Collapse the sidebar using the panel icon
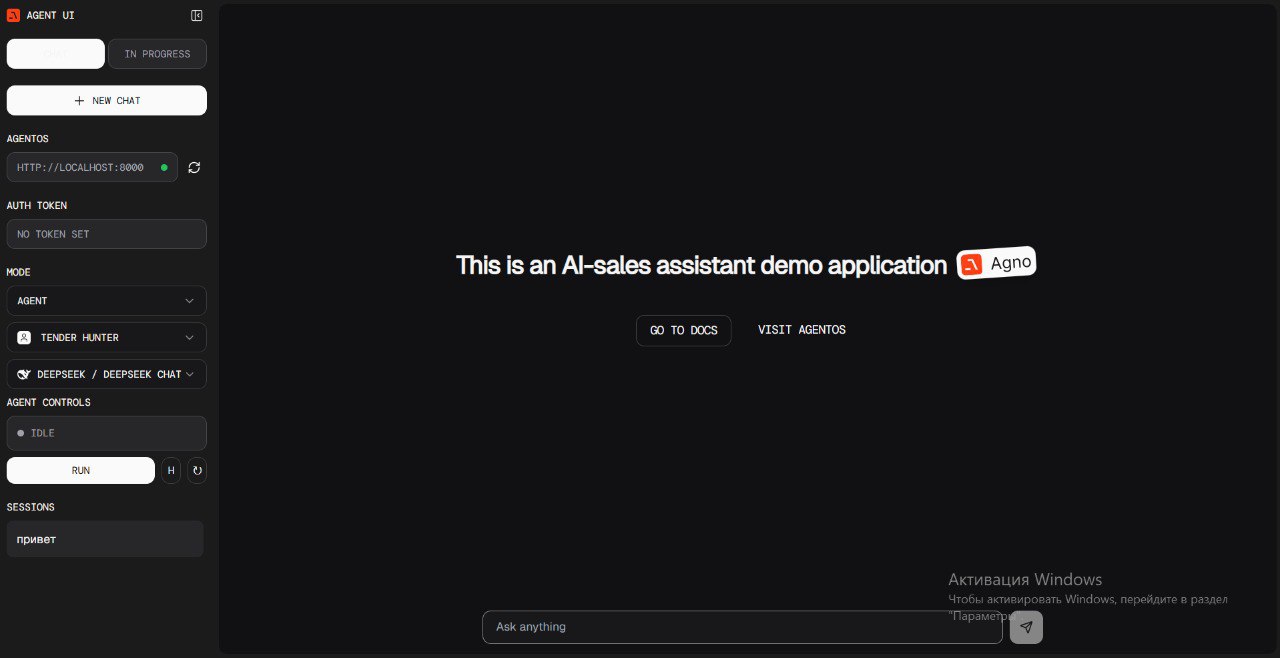The height and width of the screenshot is (658, 1280). tap(196, 16)
